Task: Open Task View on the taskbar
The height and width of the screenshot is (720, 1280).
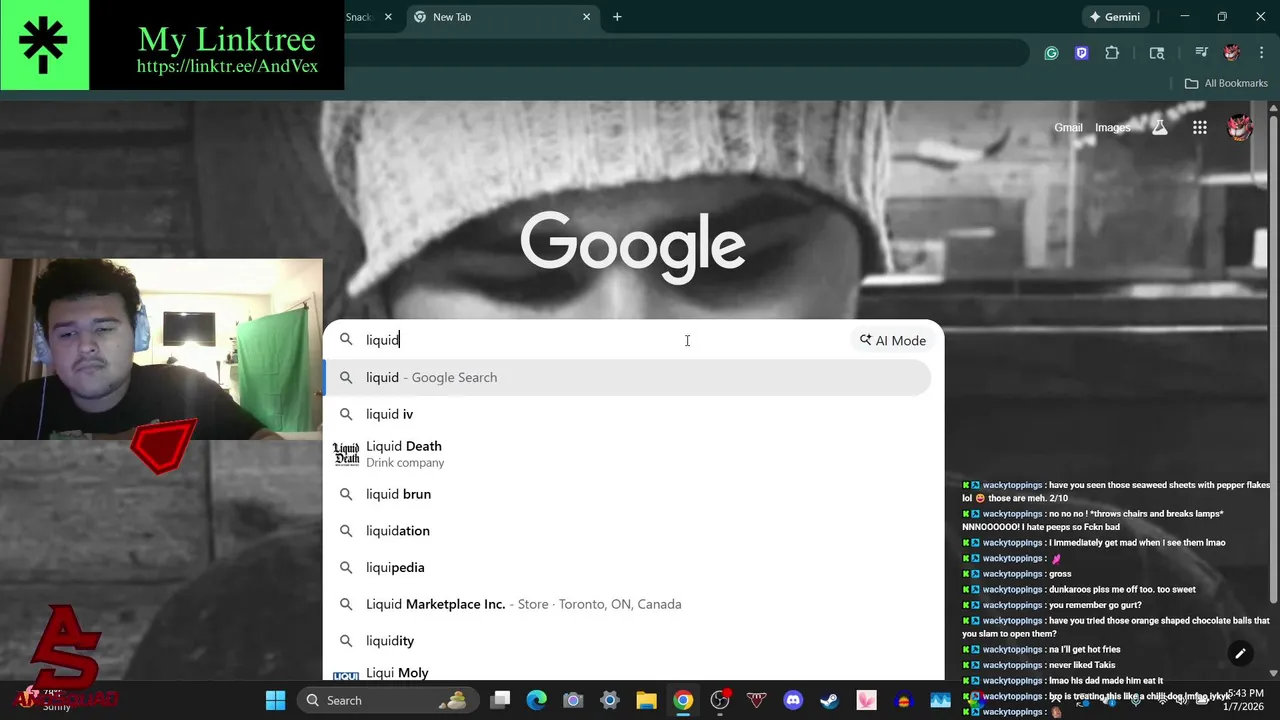Action: pos(501,700)
